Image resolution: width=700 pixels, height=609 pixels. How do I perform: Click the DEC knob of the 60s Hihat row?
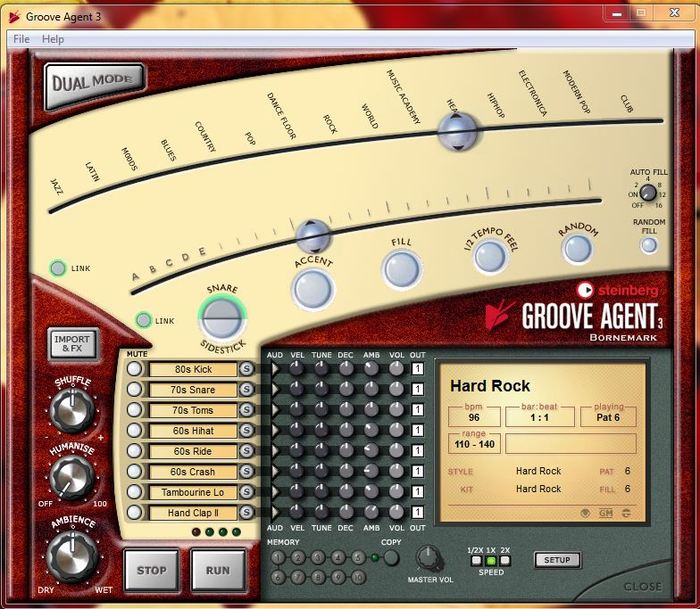(346, 430)
